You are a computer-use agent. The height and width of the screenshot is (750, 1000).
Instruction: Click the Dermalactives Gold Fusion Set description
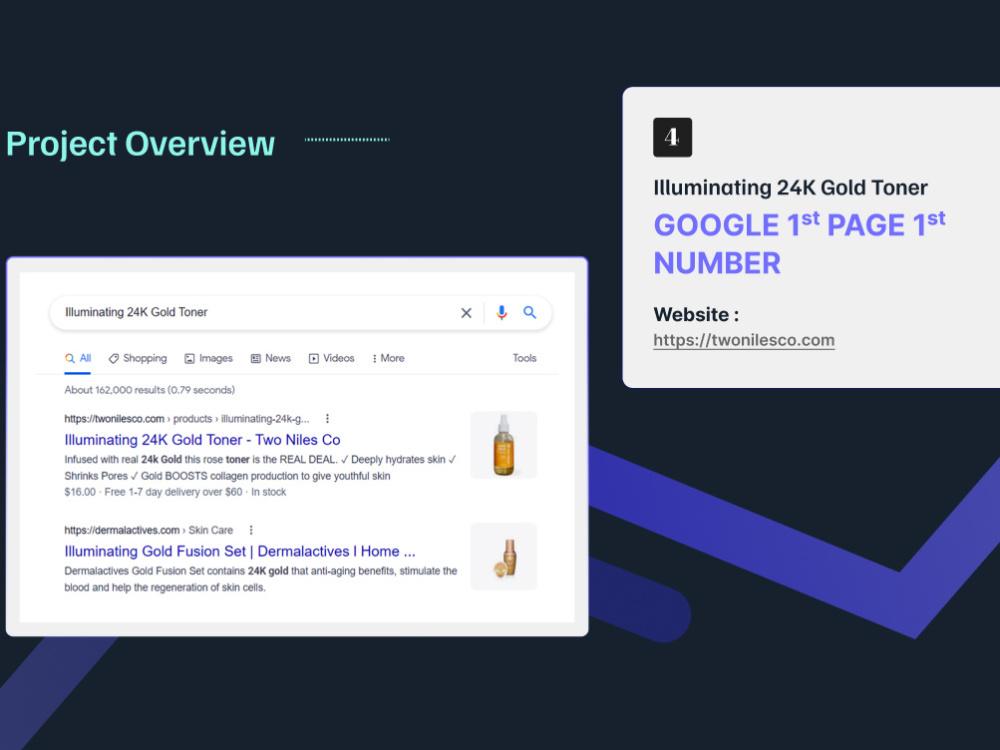261,579
